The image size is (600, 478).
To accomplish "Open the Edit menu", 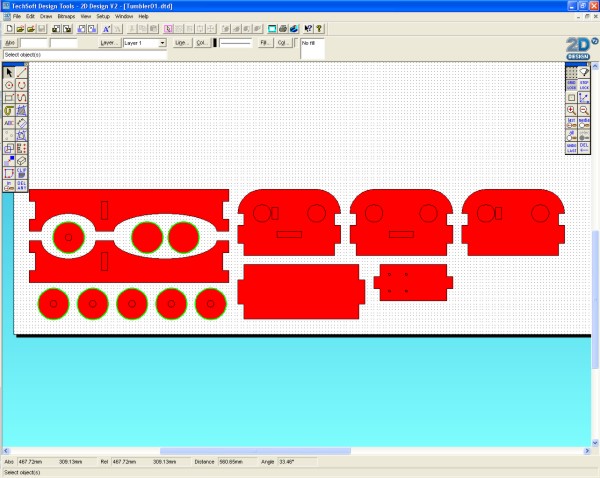I will tap(30, 16).
